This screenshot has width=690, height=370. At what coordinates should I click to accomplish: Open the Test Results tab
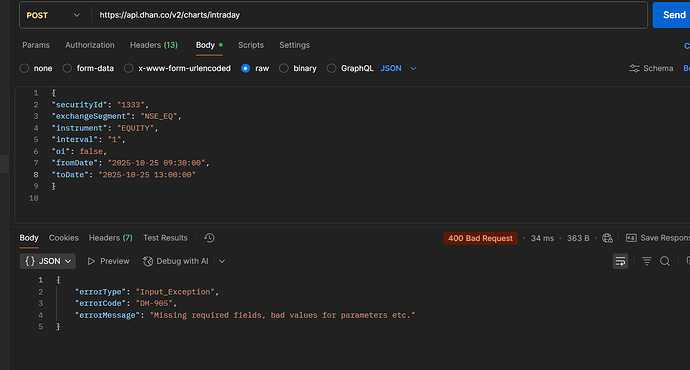[165, 238]
